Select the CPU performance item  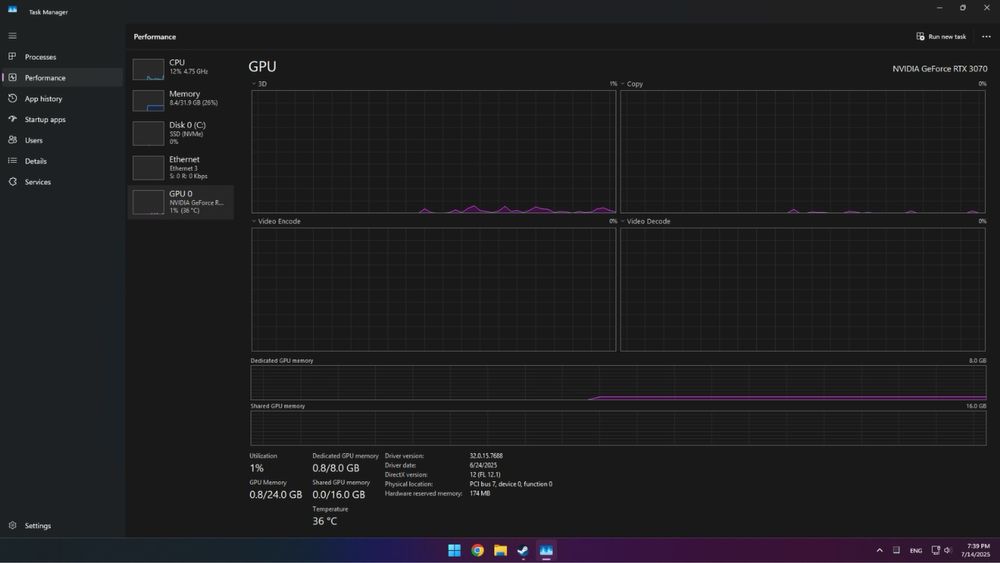180,69
